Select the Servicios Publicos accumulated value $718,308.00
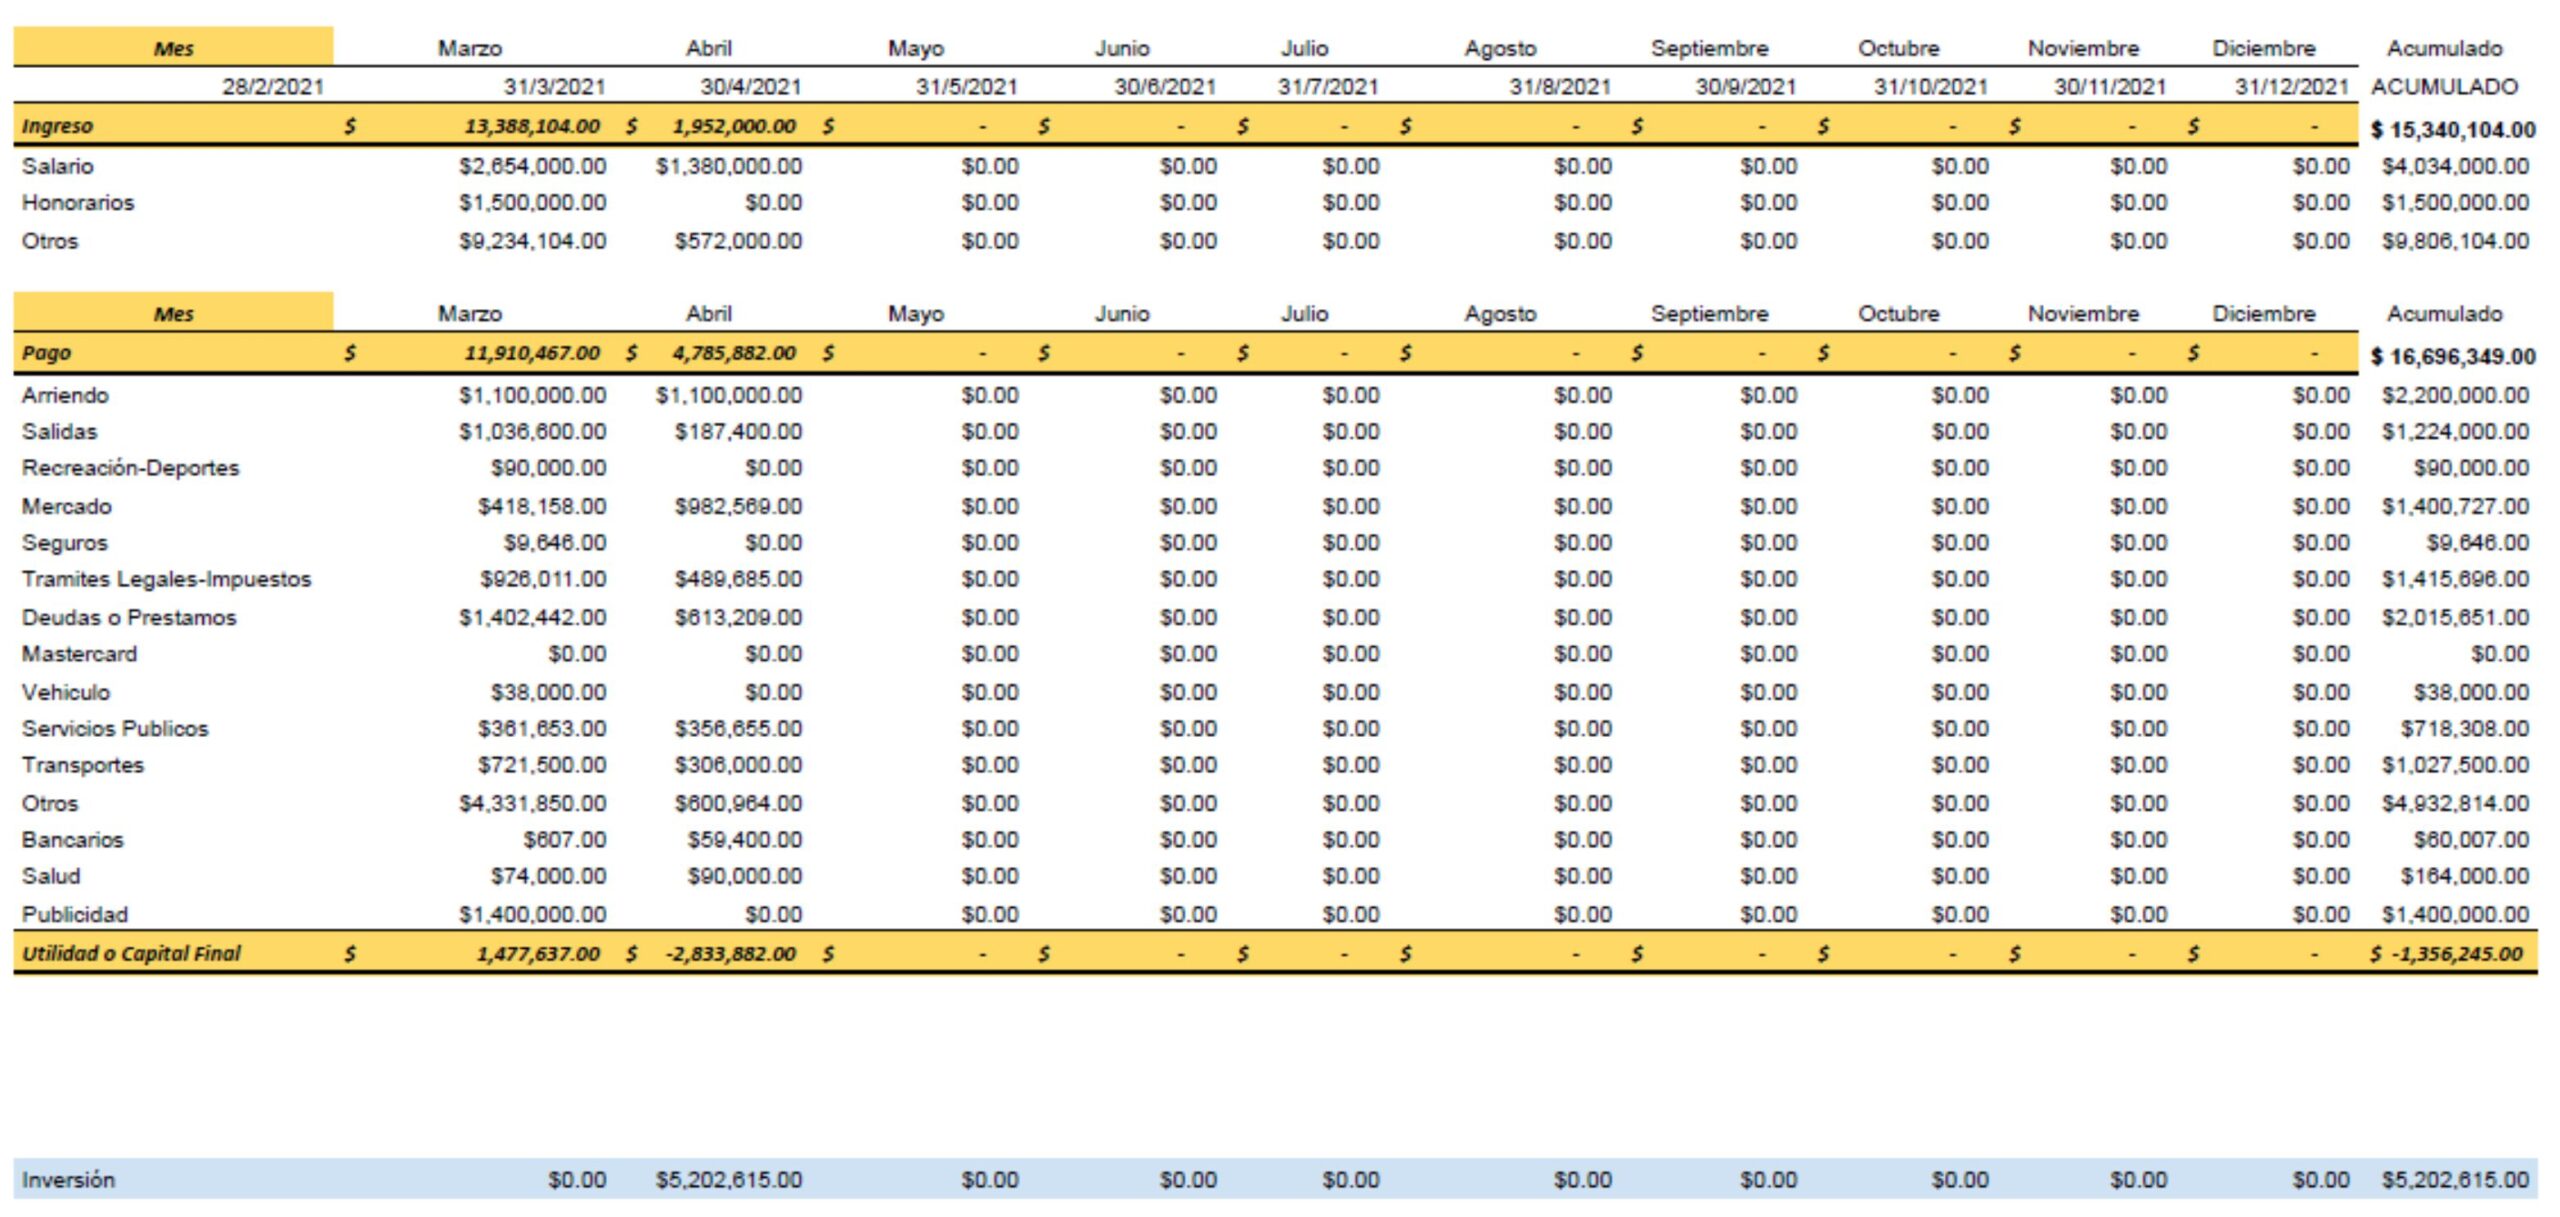Screen dimensions: 2560x1217 tap(2464, 728)
